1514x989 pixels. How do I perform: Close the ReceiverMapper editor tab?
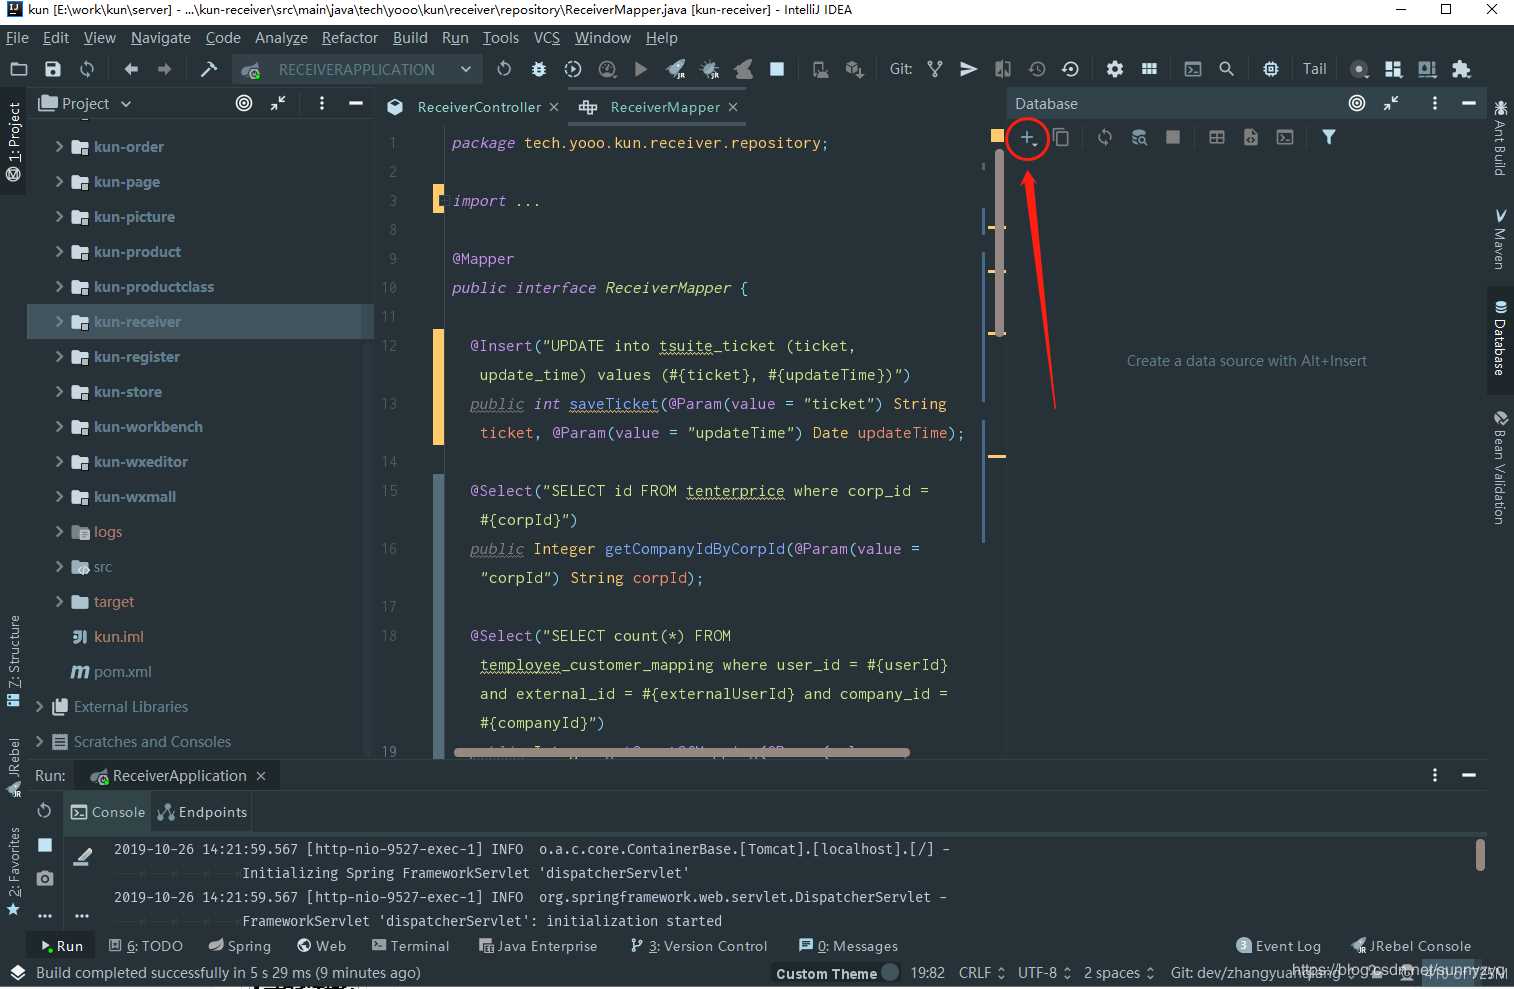click(733, 107)
